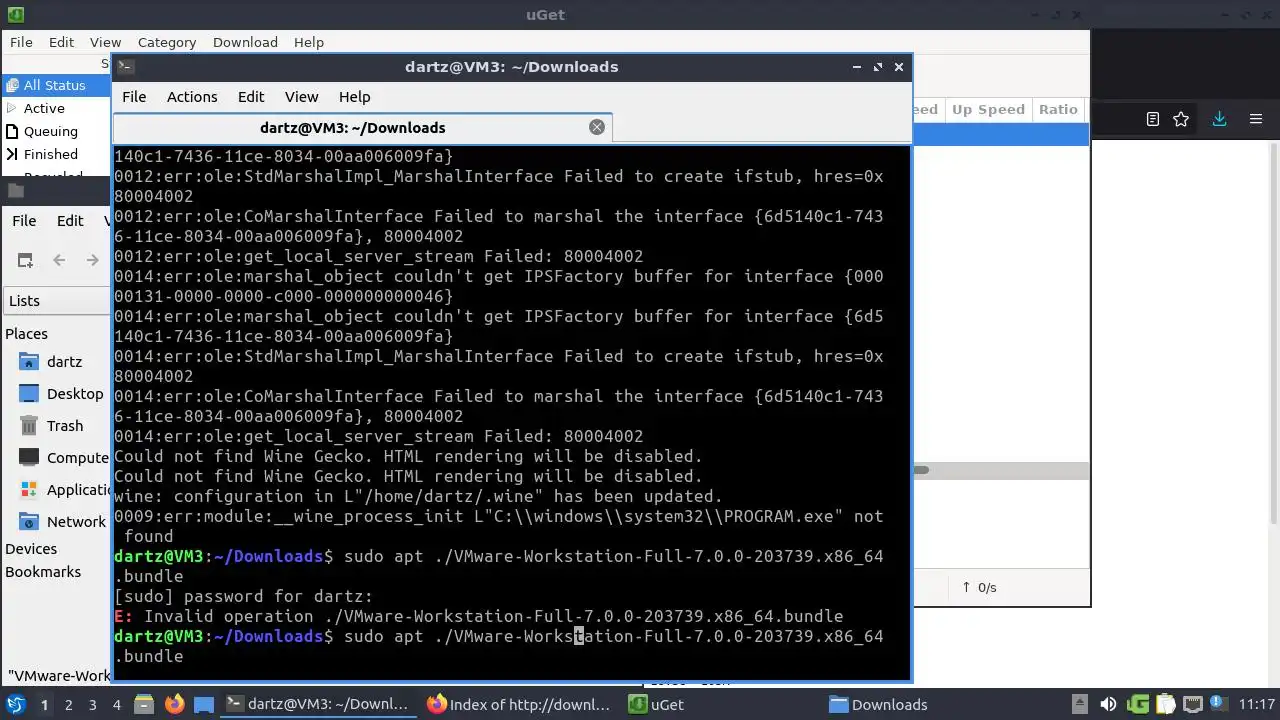1280x720 pixels.
Task: Close the dartz@VM3 terminal tab
Action: click(x=597, y=127)
